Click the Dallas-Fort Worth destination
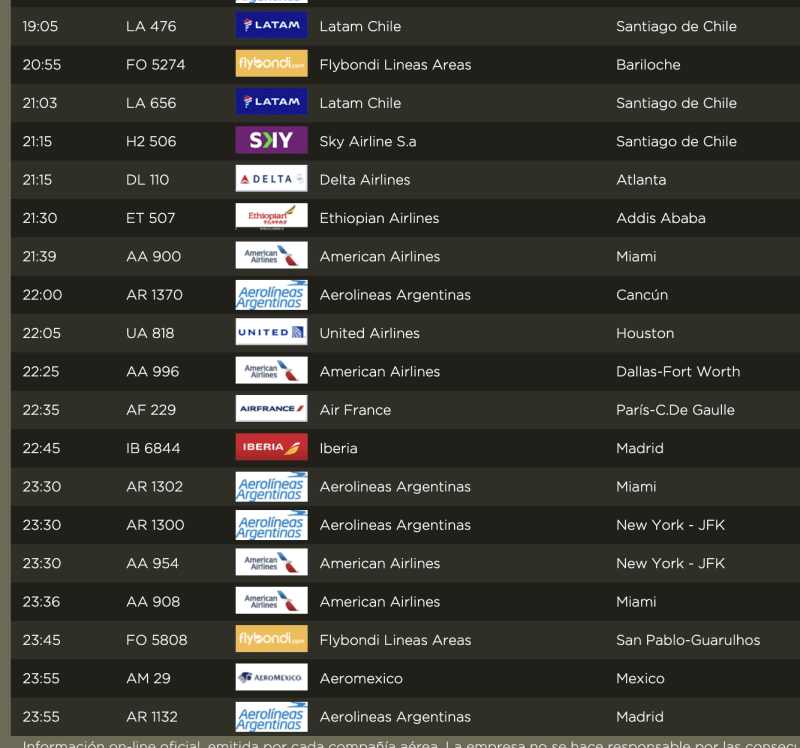 pos(678,371)
